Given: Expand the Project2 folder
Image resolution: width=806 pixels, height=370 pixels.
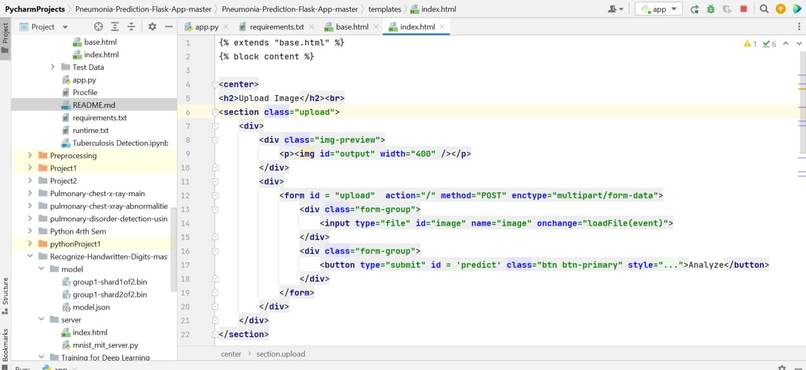Looking at the screenshot, I should tap(30, 180).
